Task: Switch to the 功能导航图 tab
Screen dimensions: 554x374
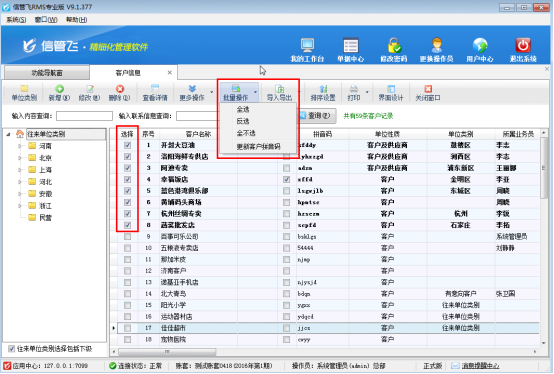Action: click(47, 73)
